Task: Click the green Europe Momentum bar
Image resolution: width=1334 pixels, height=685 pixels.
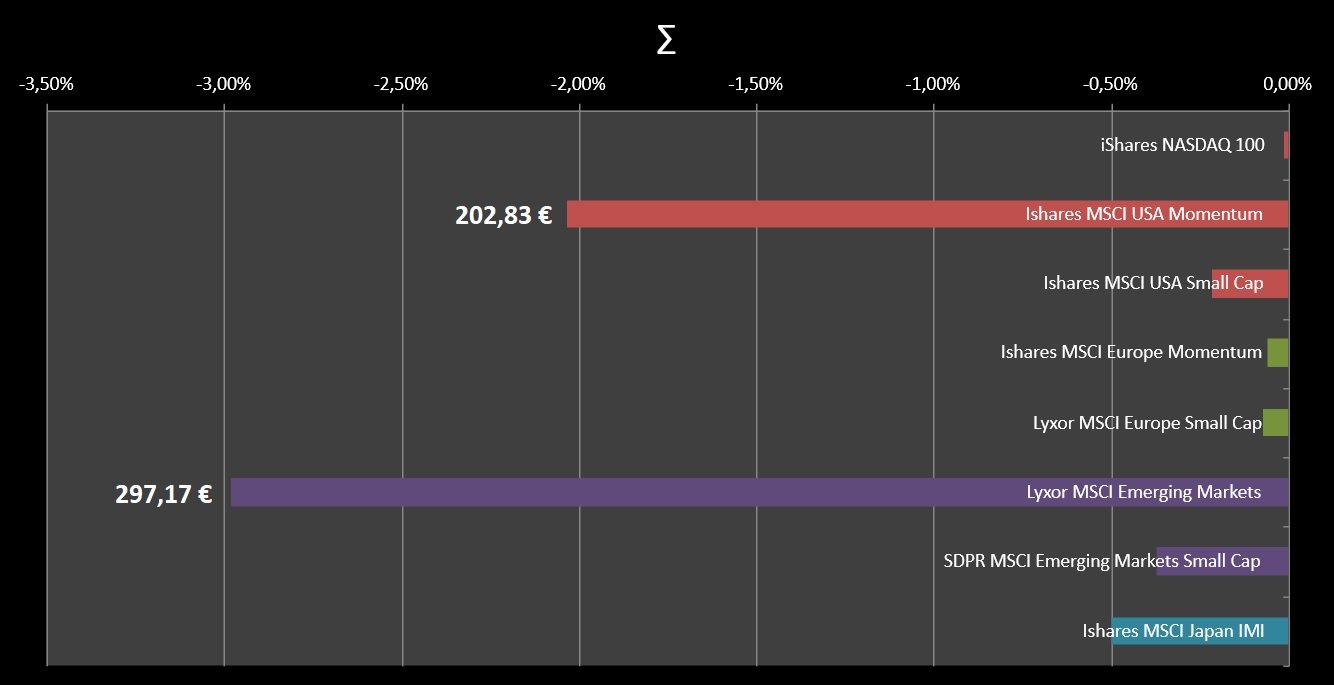Action: (1278, 353)
